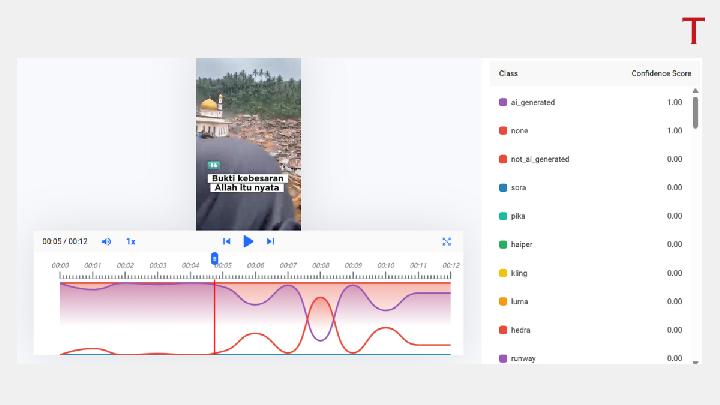The image size is (720, 405).
Task: Select the sora class row
Action: pos(590,187)
